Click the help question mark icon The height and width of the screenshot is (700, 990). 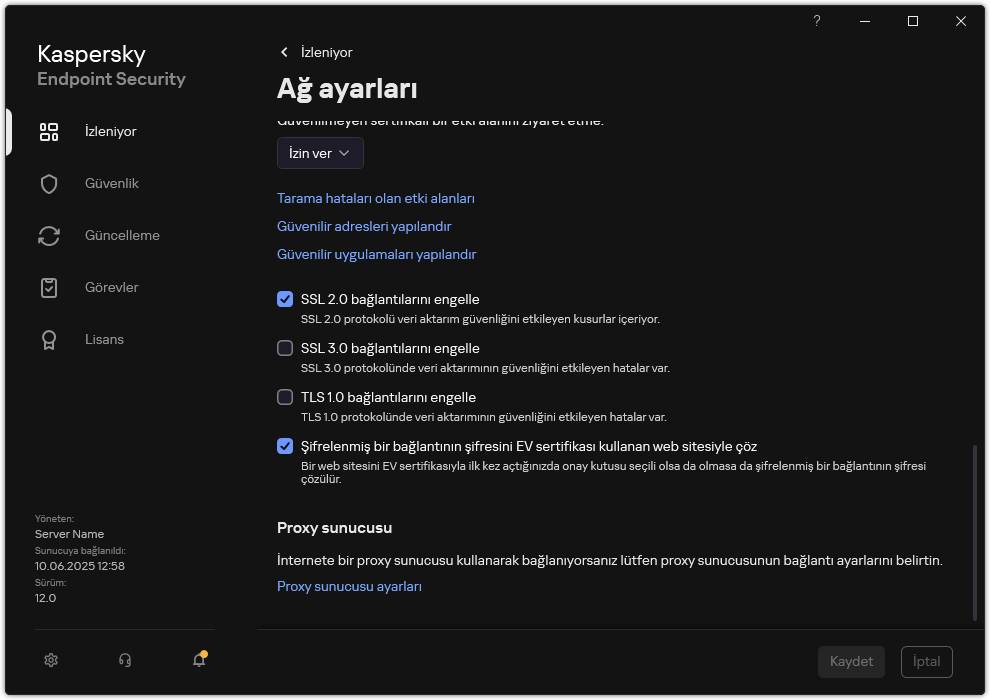pyautogui.click(x=816, y=20)
